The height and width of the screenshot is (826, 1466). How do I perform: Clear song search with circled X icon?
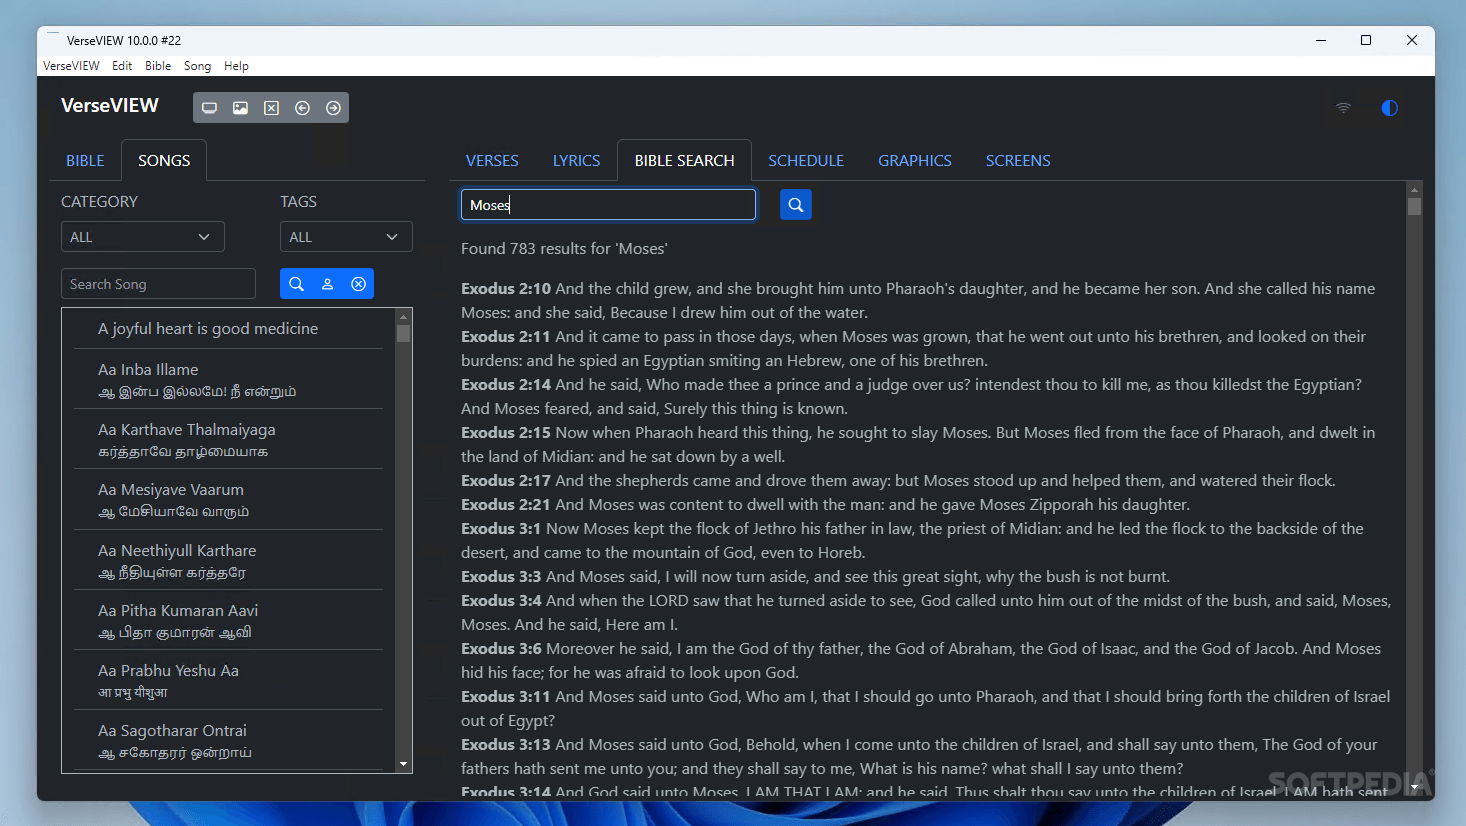[x=358, y=284]
